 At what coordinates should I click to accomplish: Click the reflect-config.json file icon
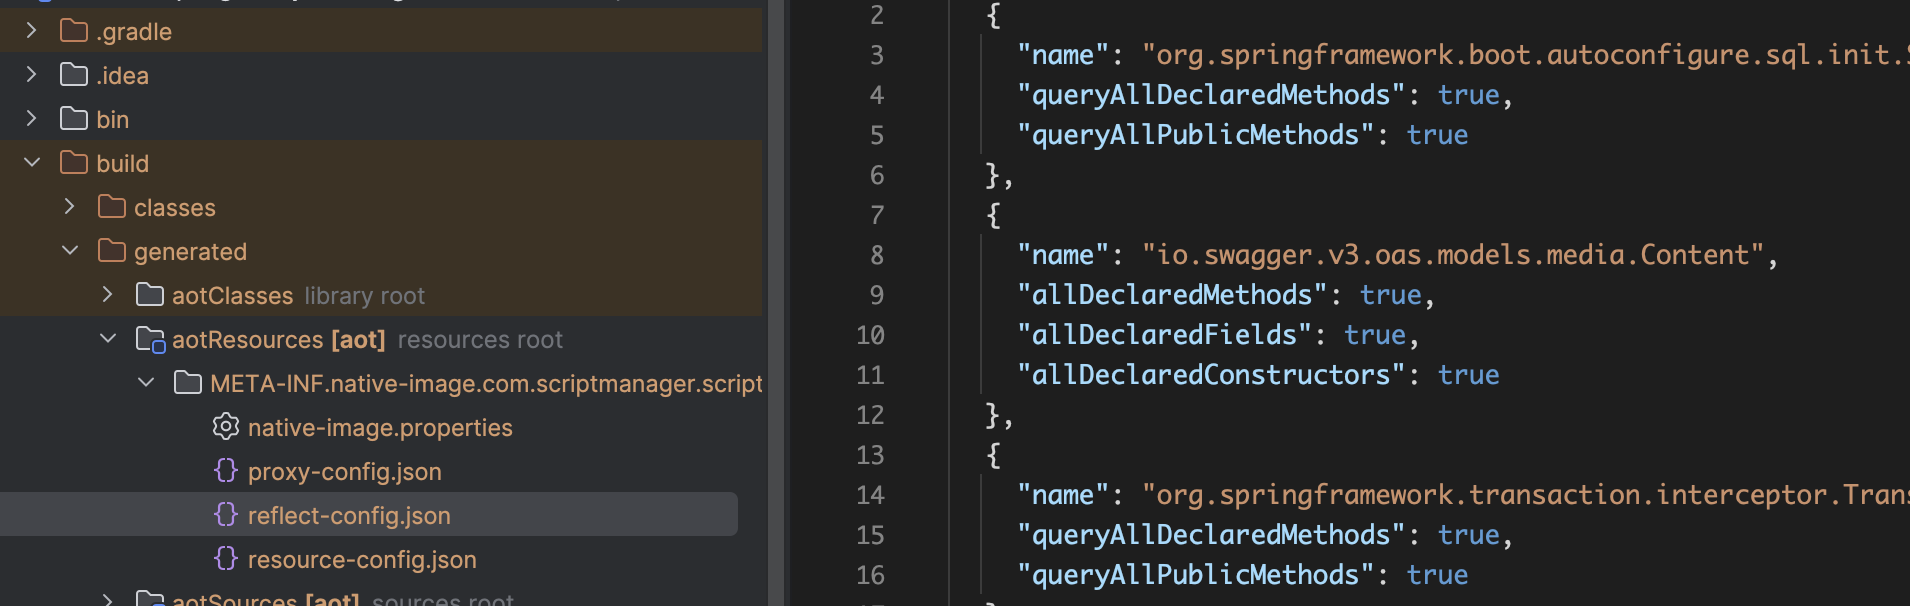pos(226,515)
